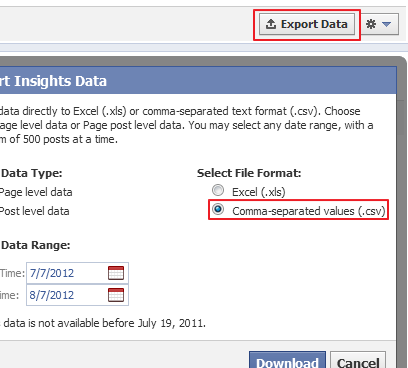This screenshot has height=368, width=408.
Task: Click the 500 posts description paragraph
Action: pyautogui.click(x=187, y=125)
